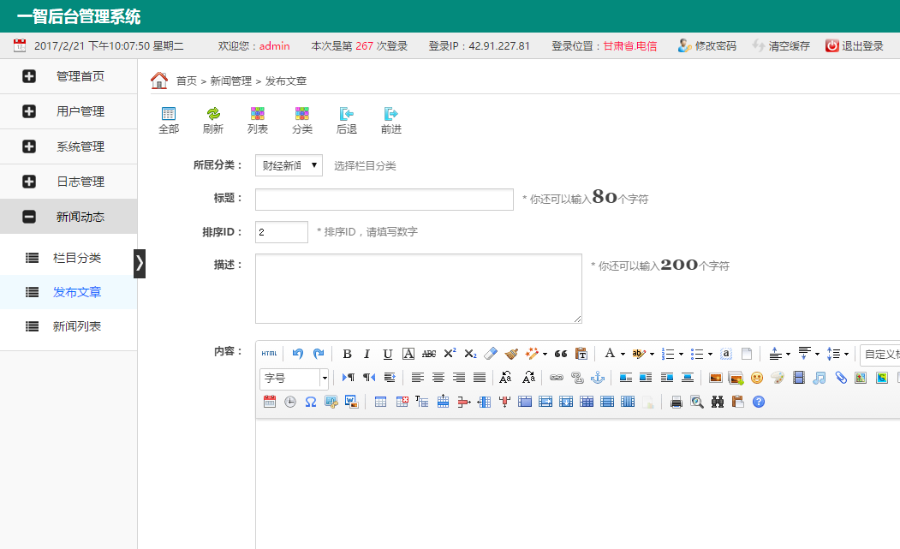The image size is (900, 549).
Task: Toggle bold formatting
Action: coord(347,354)
